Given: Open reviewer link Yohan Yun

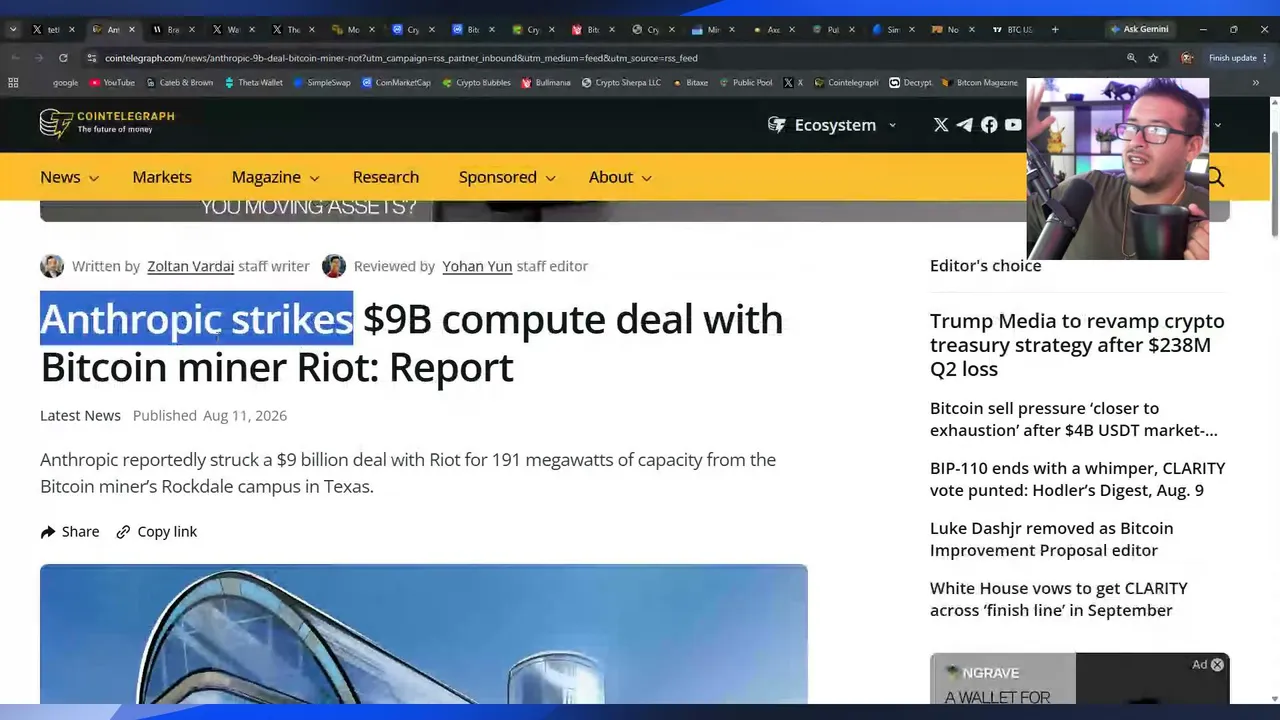Looking at the screenshot, I should tap(477, 266).
